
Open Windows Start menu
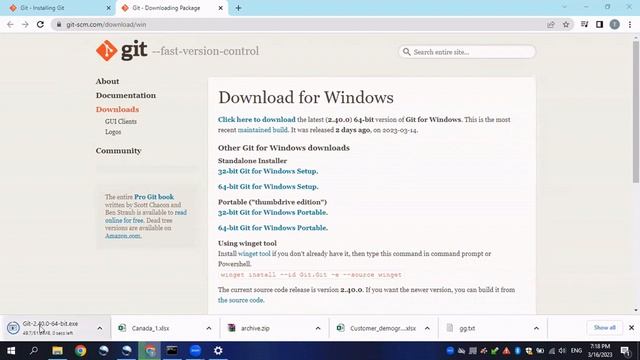click(11, 351)
